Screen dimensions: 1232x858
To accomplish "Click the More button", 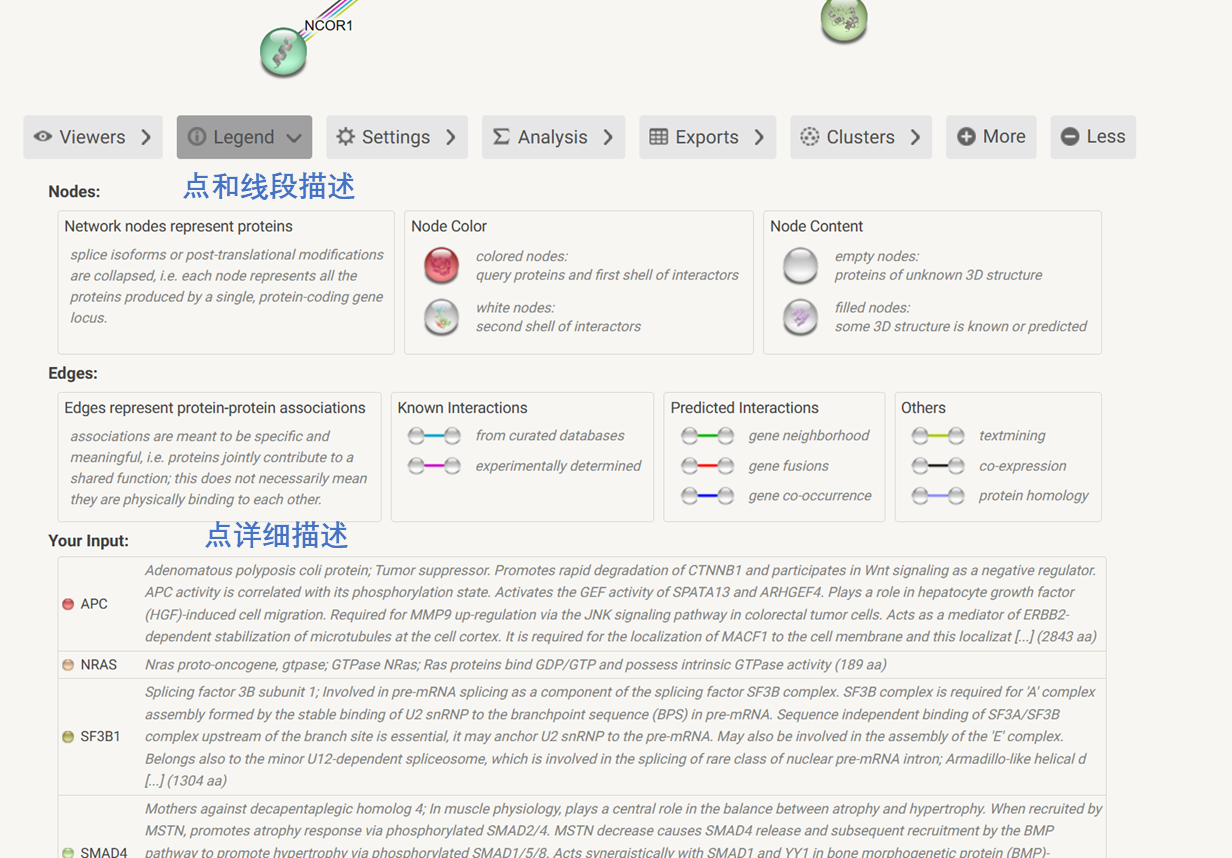I will [x=991, y=136].
